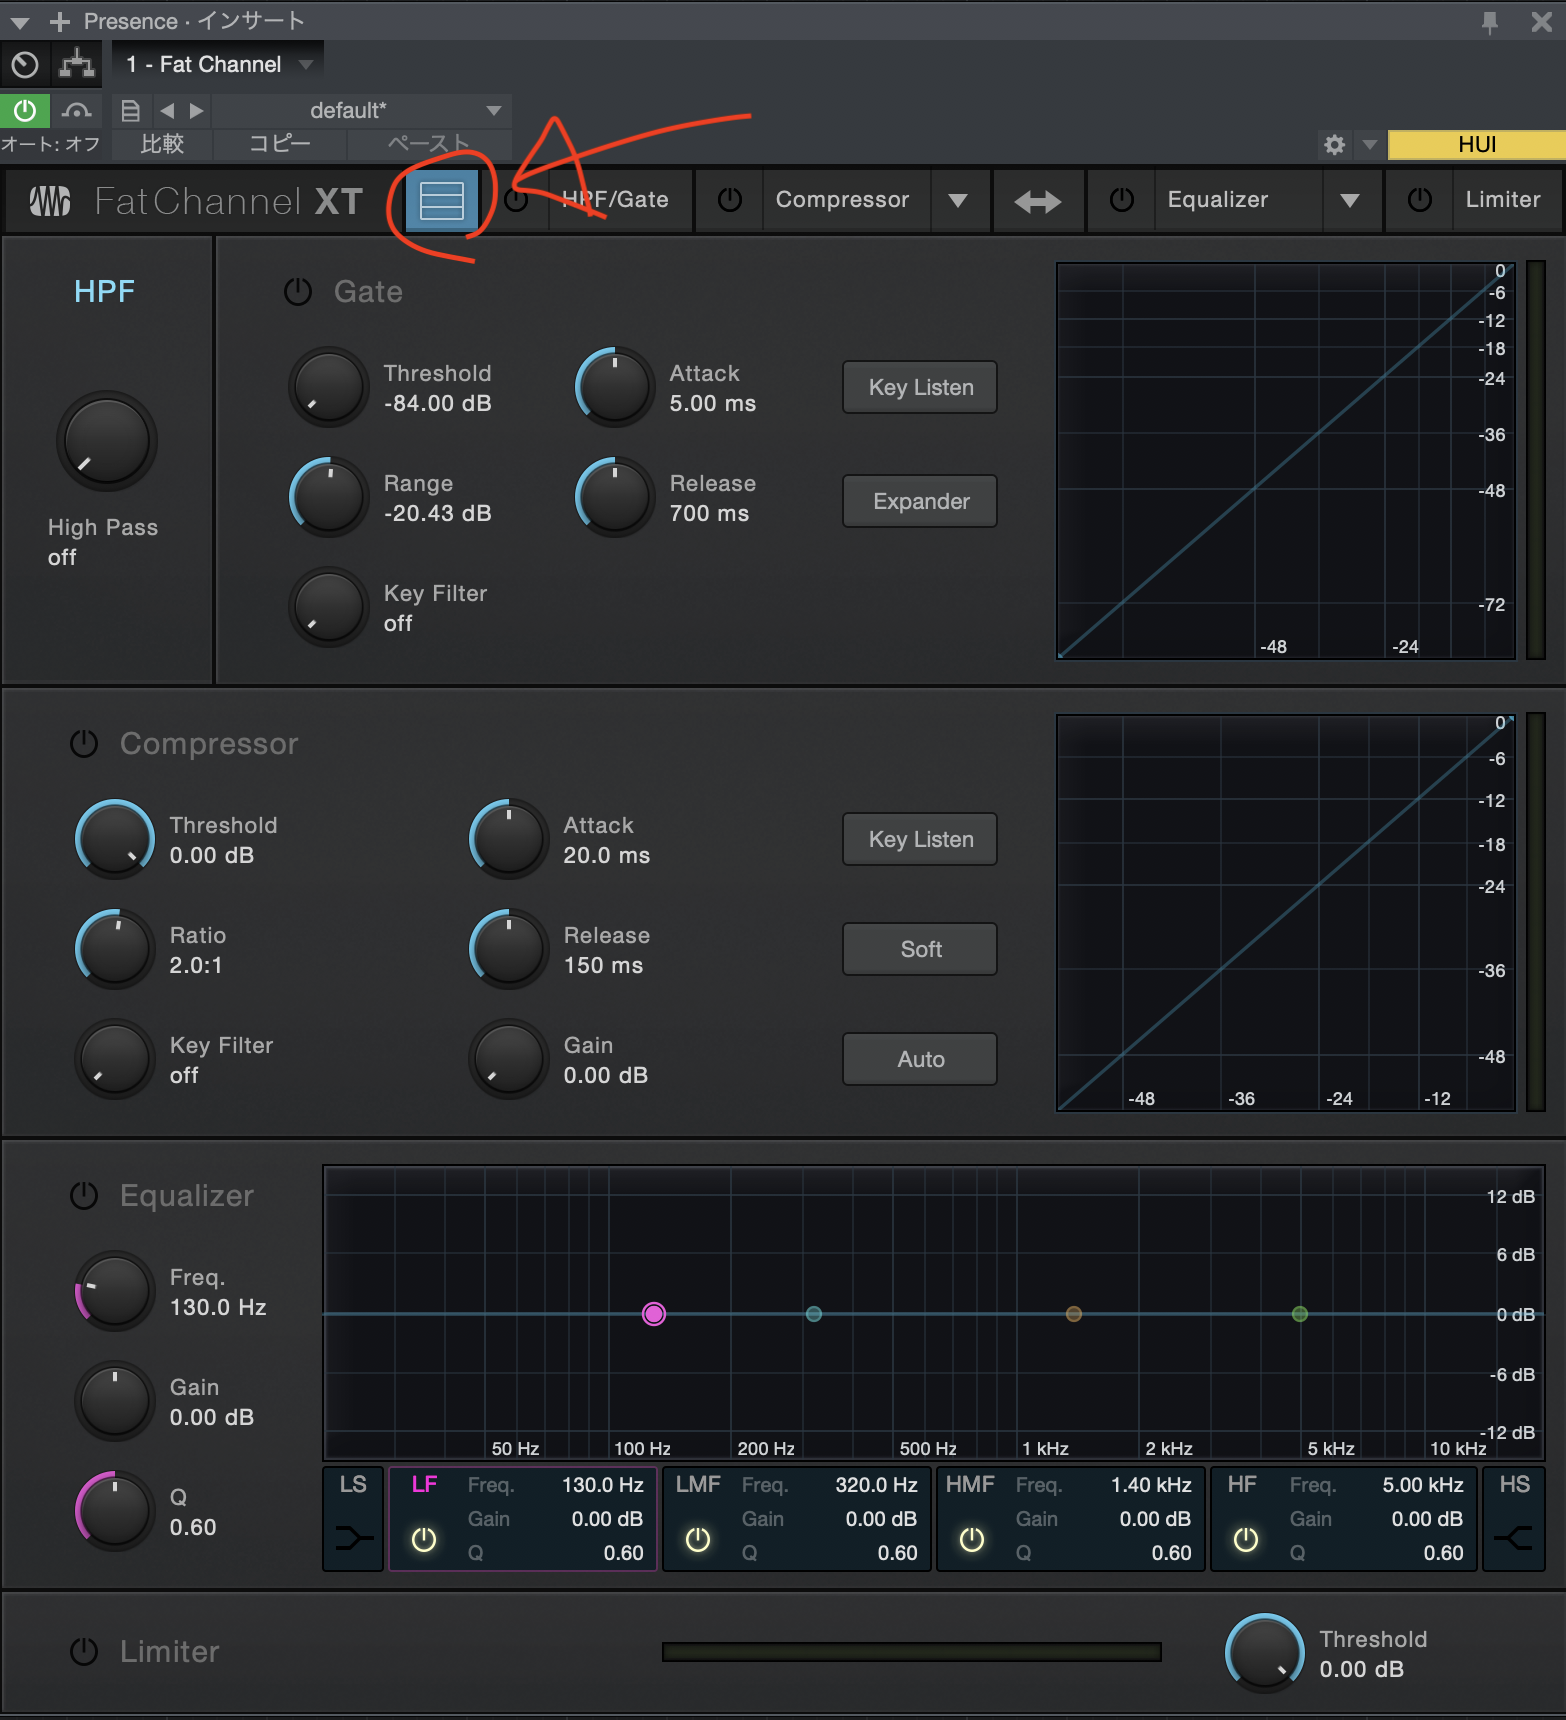Click the Expander button
This screenshot has height=1720, width=1566.
pyautogui.click(x=920, y=501)
